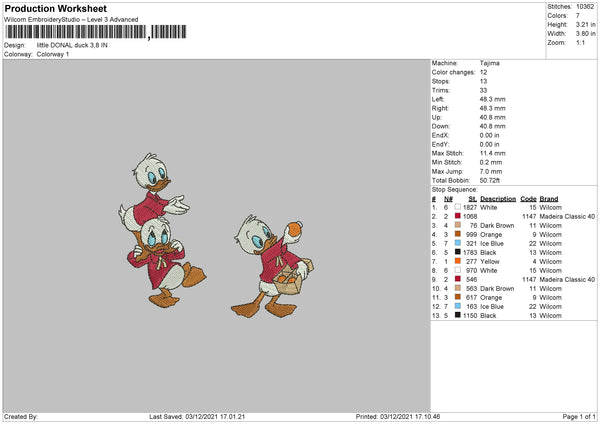Select the Zoom value 1:1
Image resolution: width=600 pixels, height=424 pixels.
[580, 42]
